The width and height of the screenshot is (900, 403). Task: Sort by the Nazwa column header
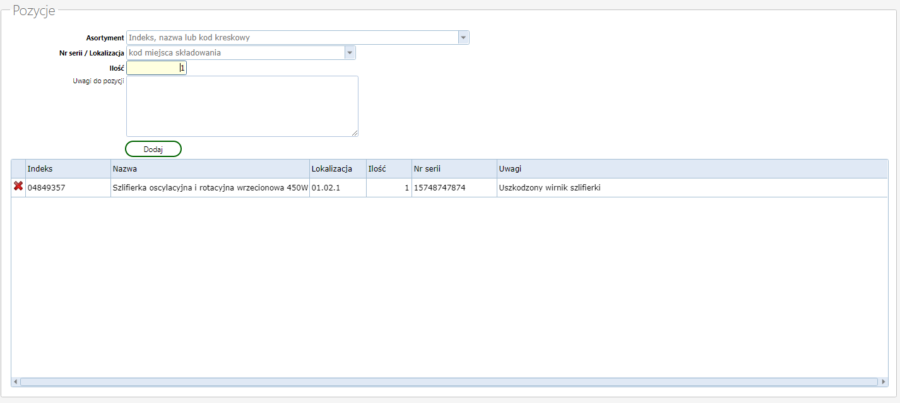click(210, 169)
